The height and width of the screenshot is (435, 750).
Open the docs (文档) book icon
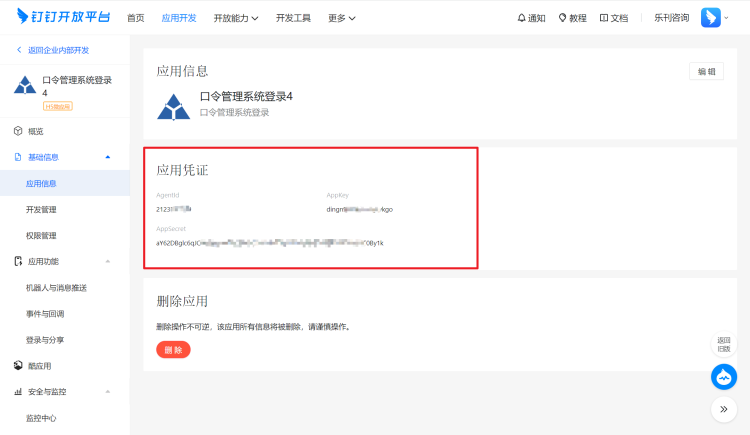pyautogui.click(x=604, y=18)
